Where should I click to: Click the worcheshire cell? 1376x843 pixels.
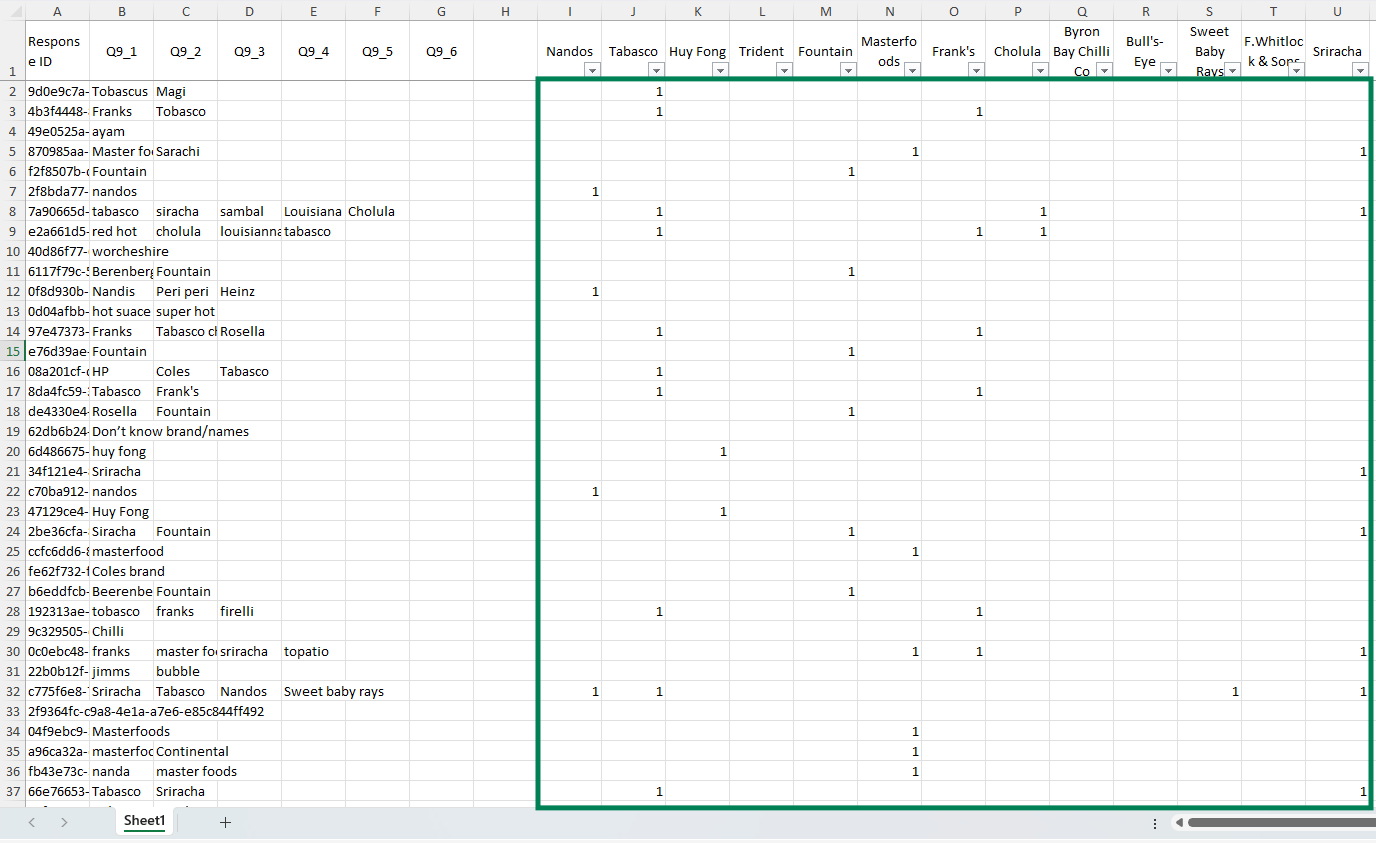coord(121,251)
